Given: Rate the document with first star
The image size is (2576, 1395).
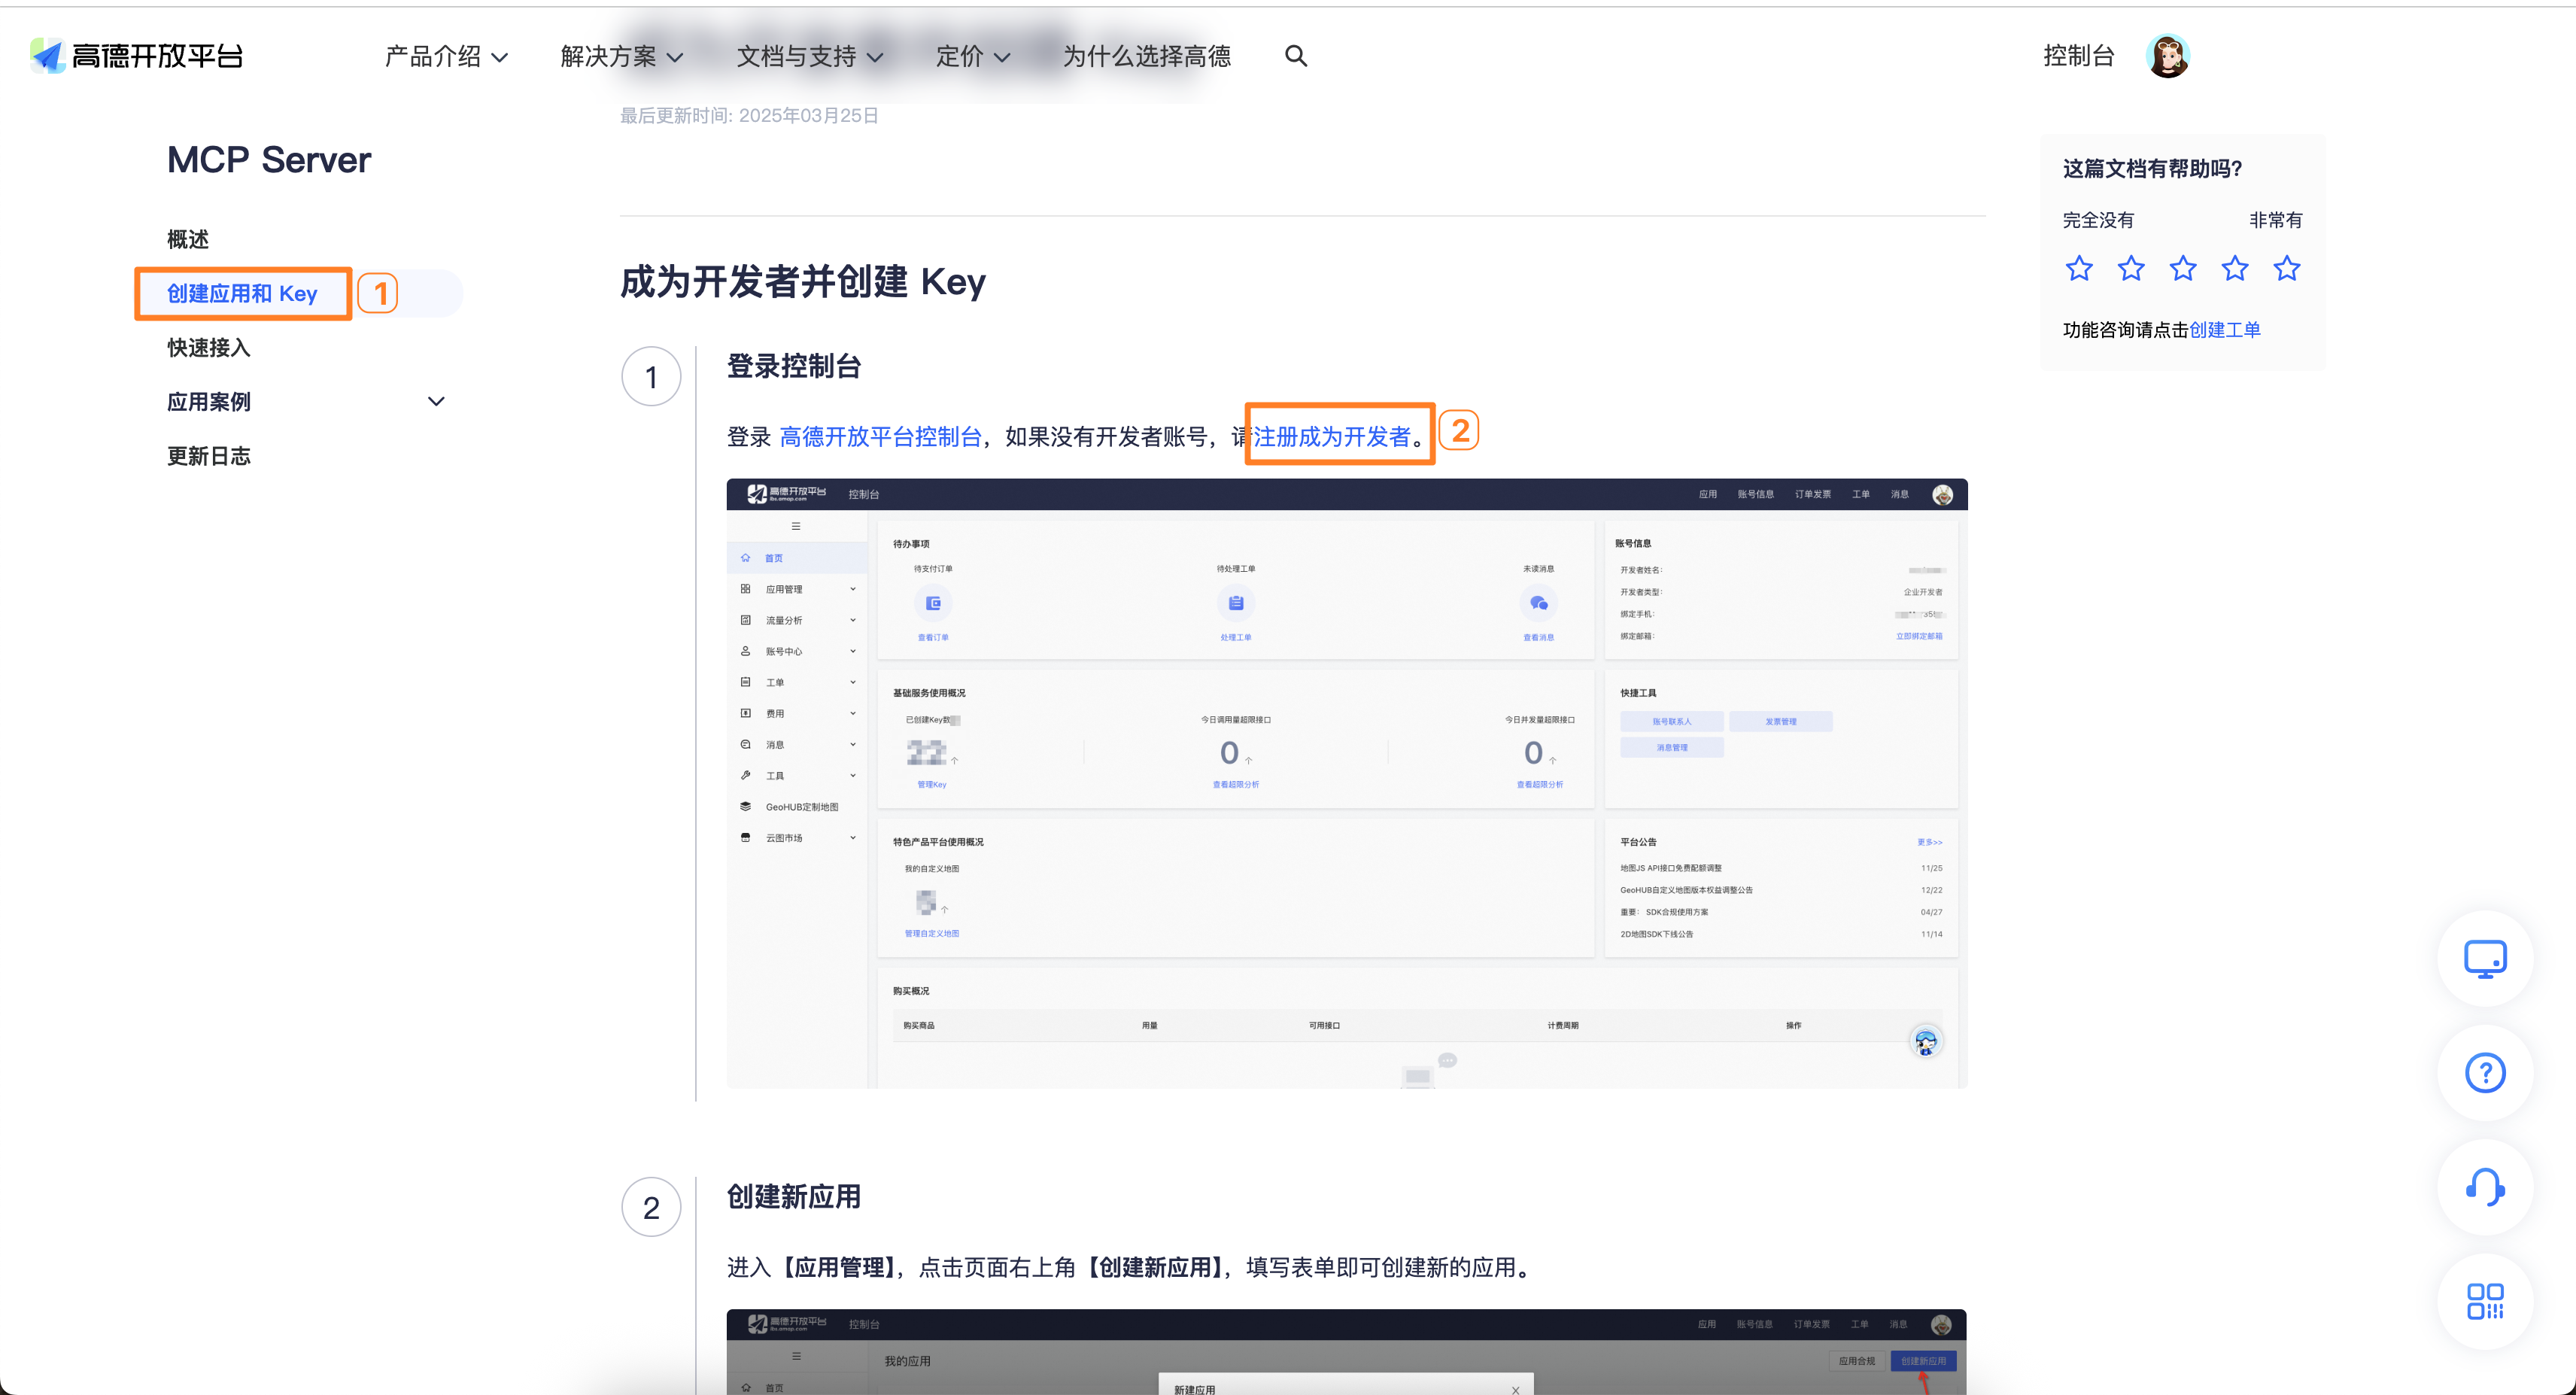Looking at the screenshot, I should [2079, 268].
